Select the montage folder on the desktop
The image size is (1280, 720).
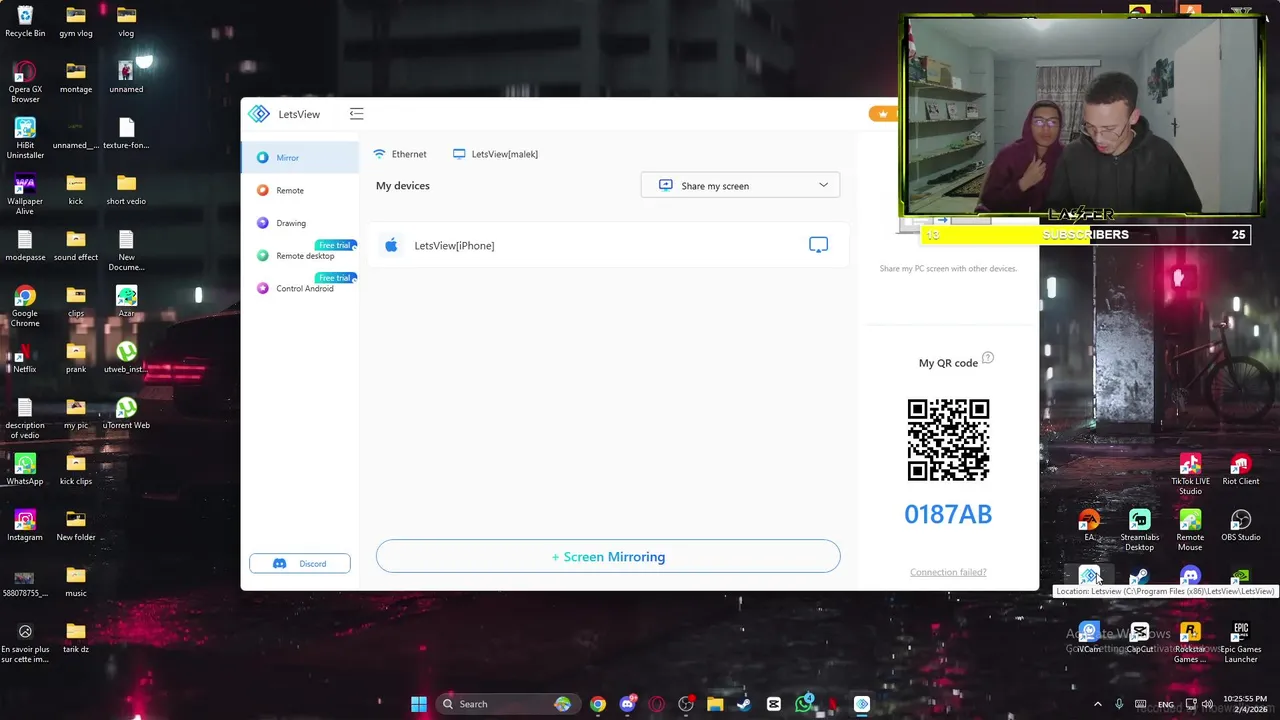click(76, 78)
